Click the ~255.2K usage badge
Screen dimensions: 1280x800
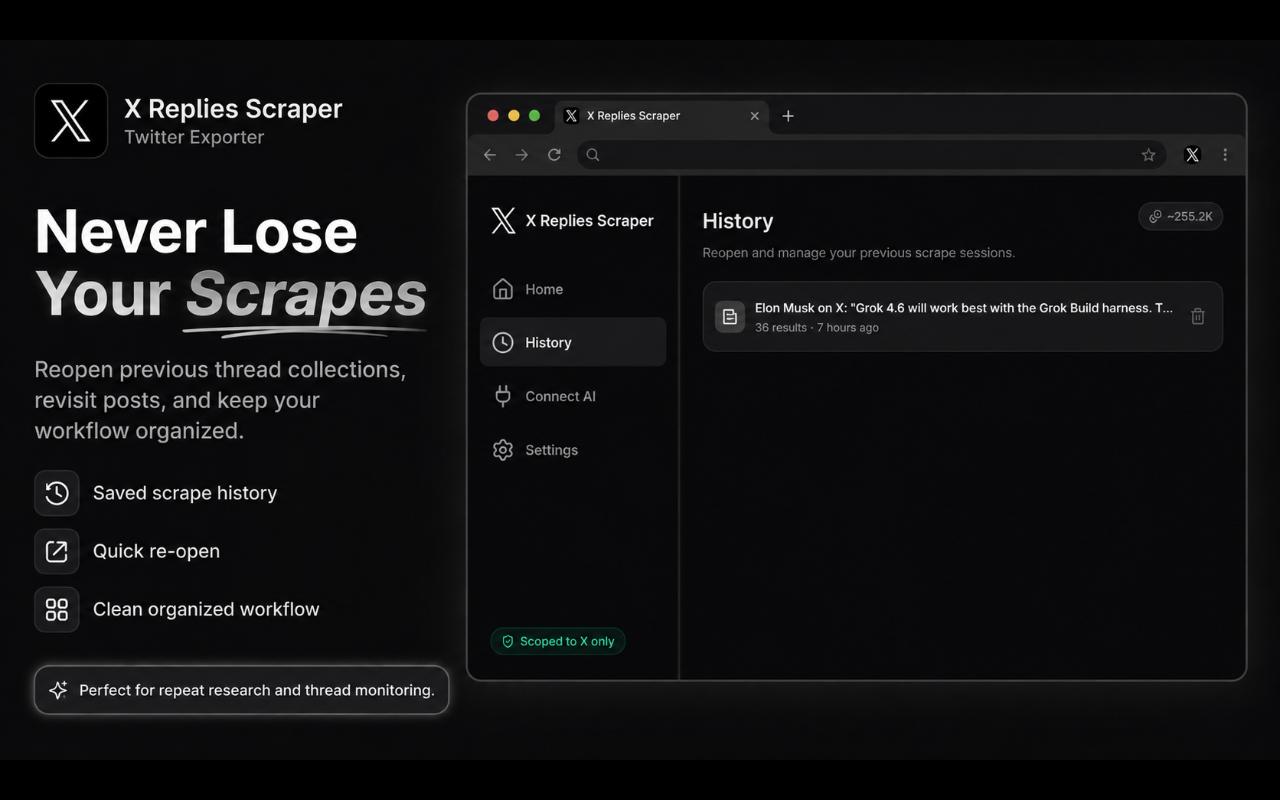1180,216
